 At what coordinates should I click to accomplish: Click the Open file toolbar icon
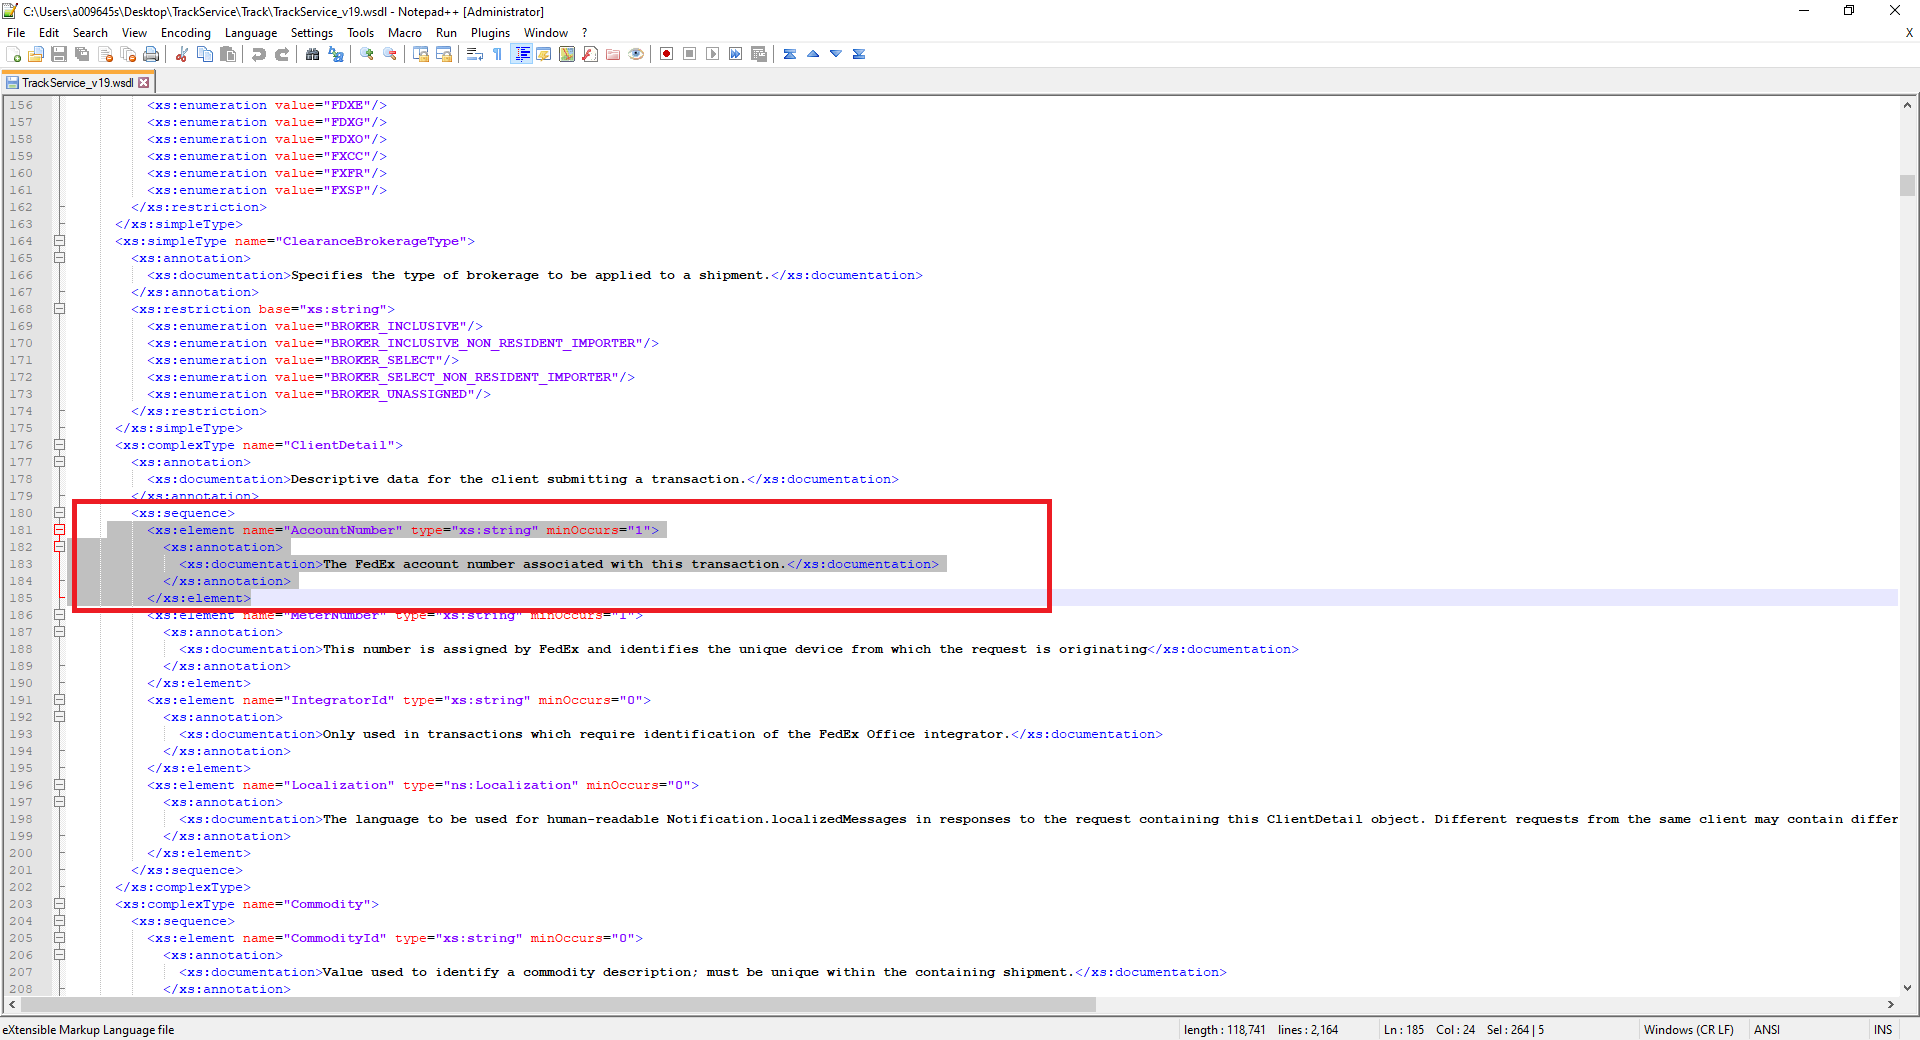point(36,54)
